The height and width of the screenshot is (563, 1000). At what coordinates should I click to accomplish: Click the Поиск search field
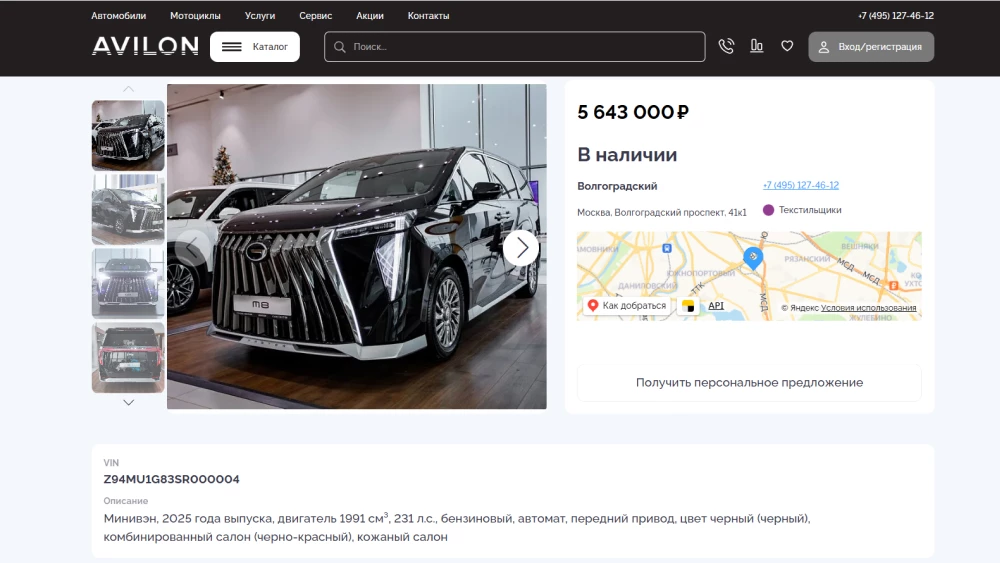point(514,47)
